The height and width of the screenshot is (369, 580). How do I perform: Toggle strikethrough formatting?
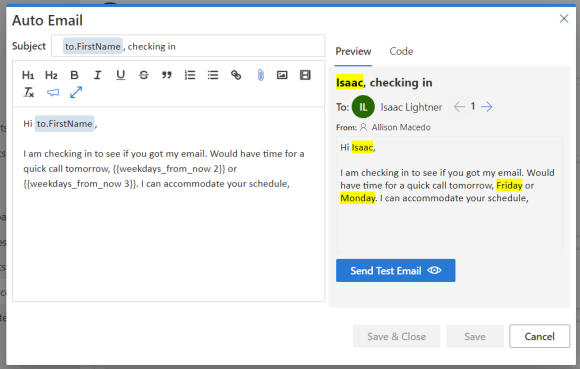pyautogui.click(x=144, y=75)
